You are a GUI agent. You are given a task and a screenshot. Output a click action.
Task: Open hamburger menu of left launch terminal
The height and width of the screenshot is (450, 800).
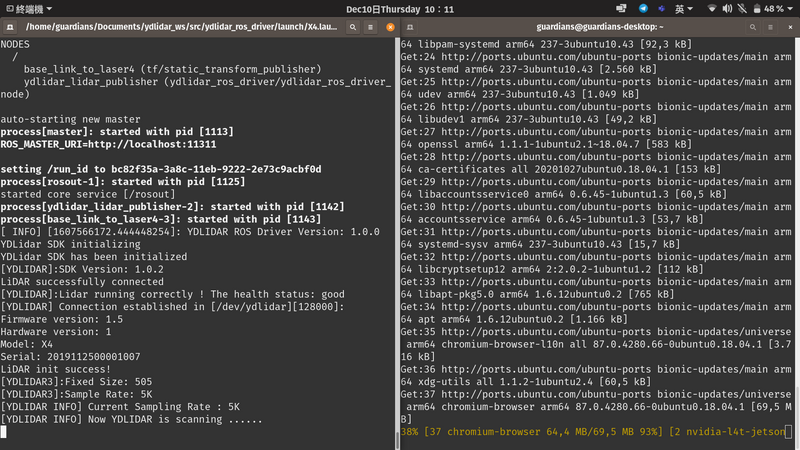pos(371,27)
